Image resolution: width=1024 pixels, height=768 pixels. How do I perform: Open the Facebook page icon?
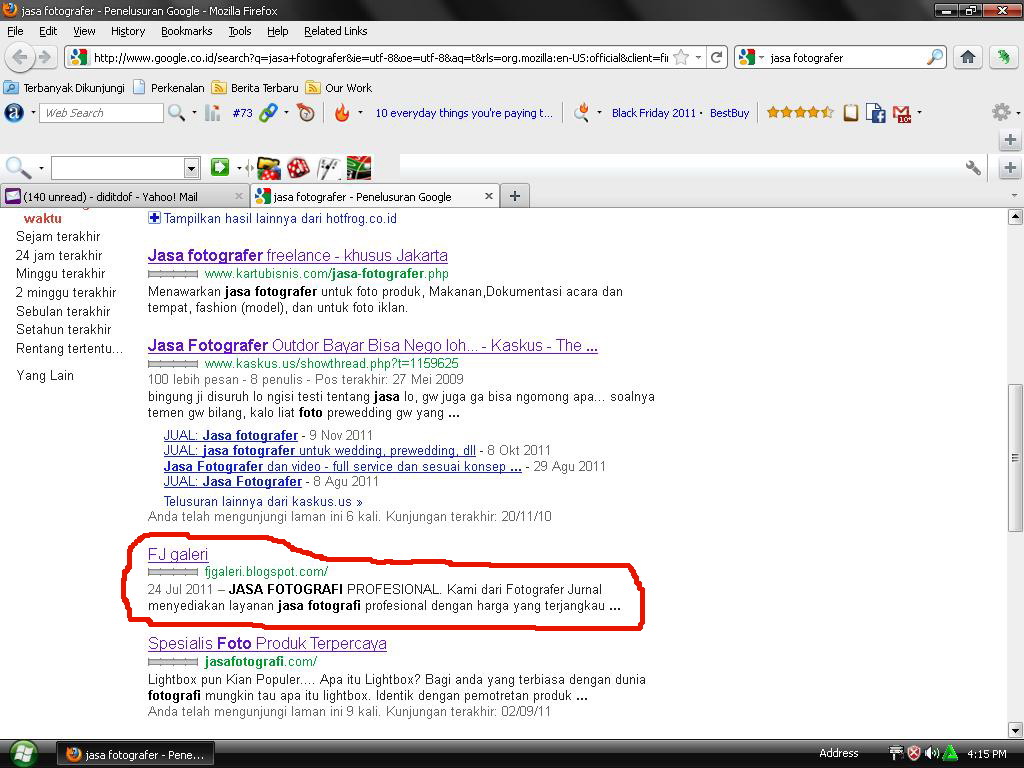(875, 113)
